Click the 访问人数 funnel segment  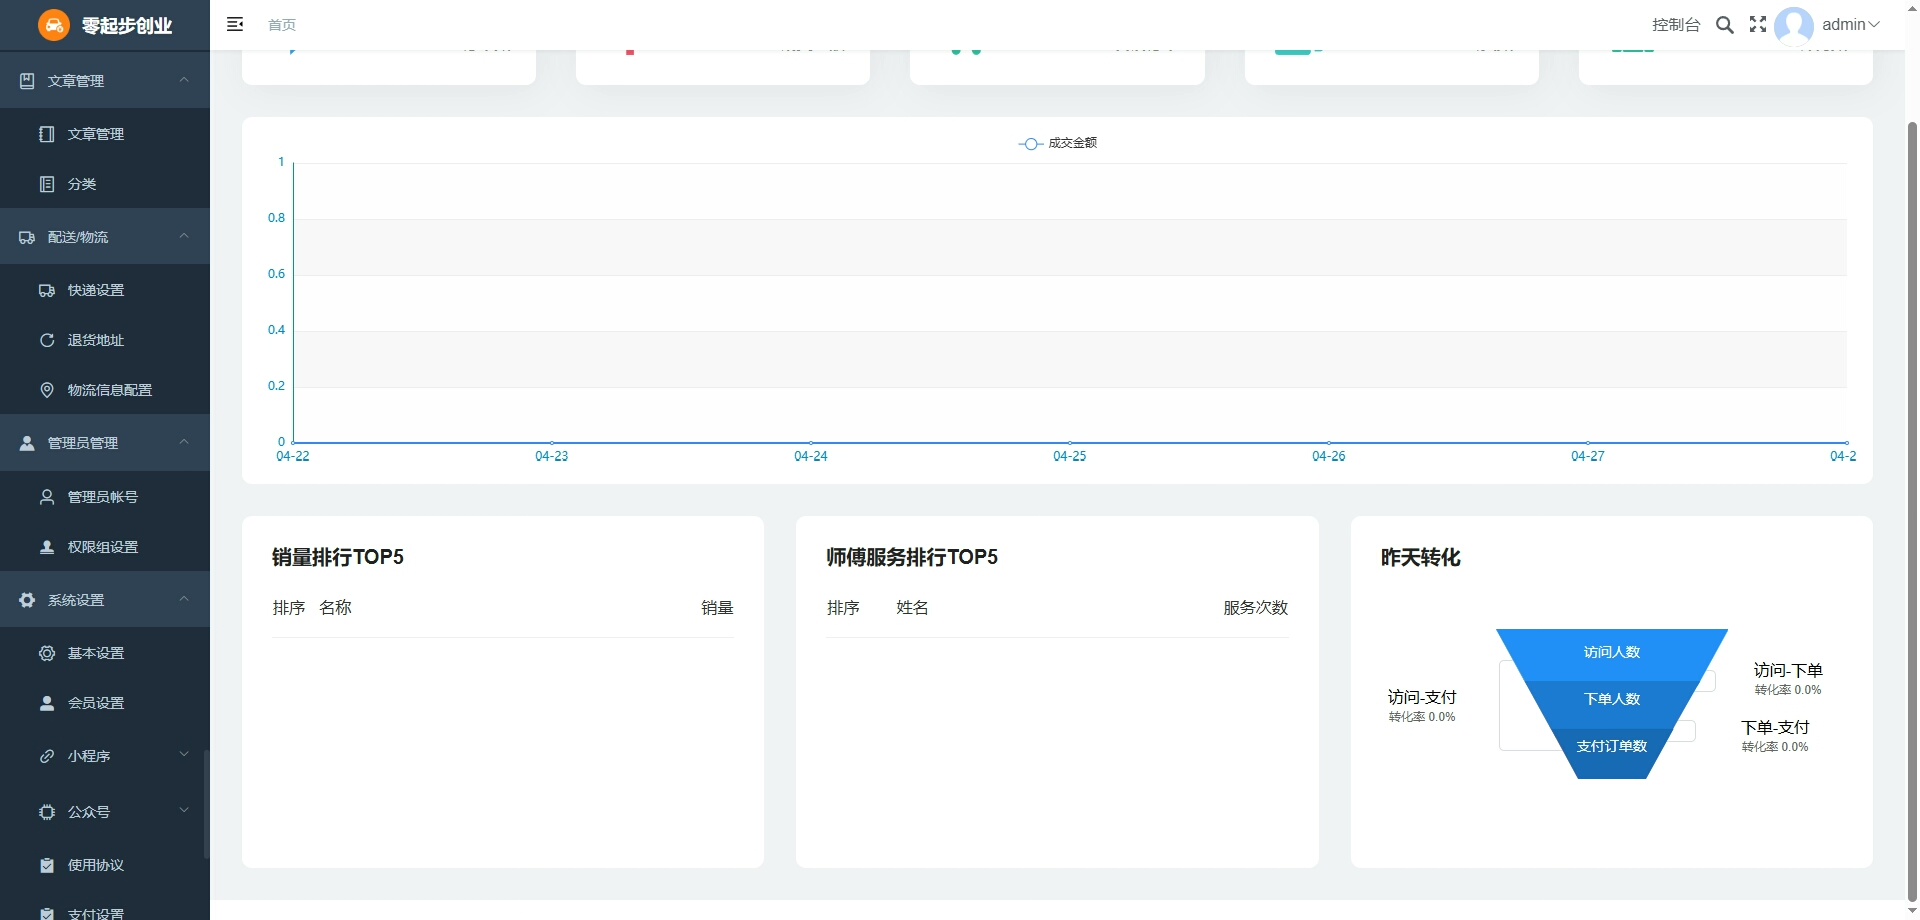[1611, 652]
